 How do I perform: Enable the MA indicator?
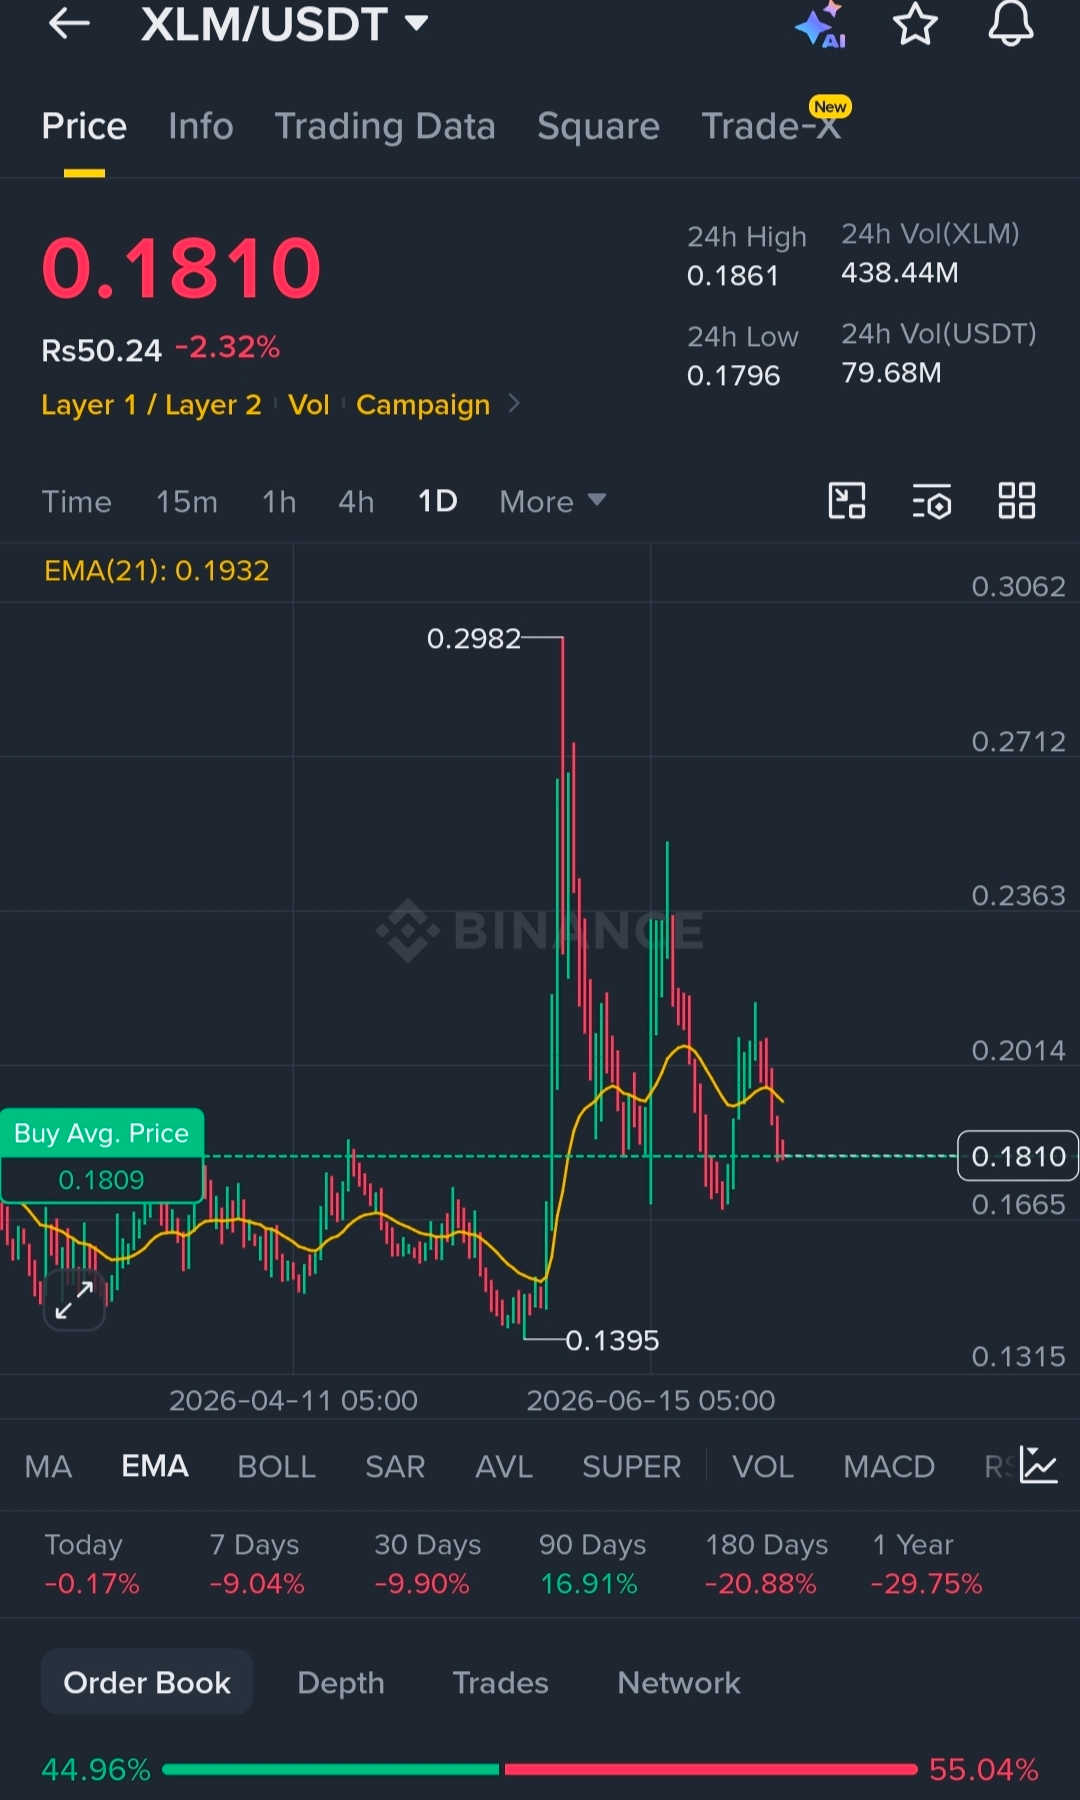click(x=48, y=1466)
